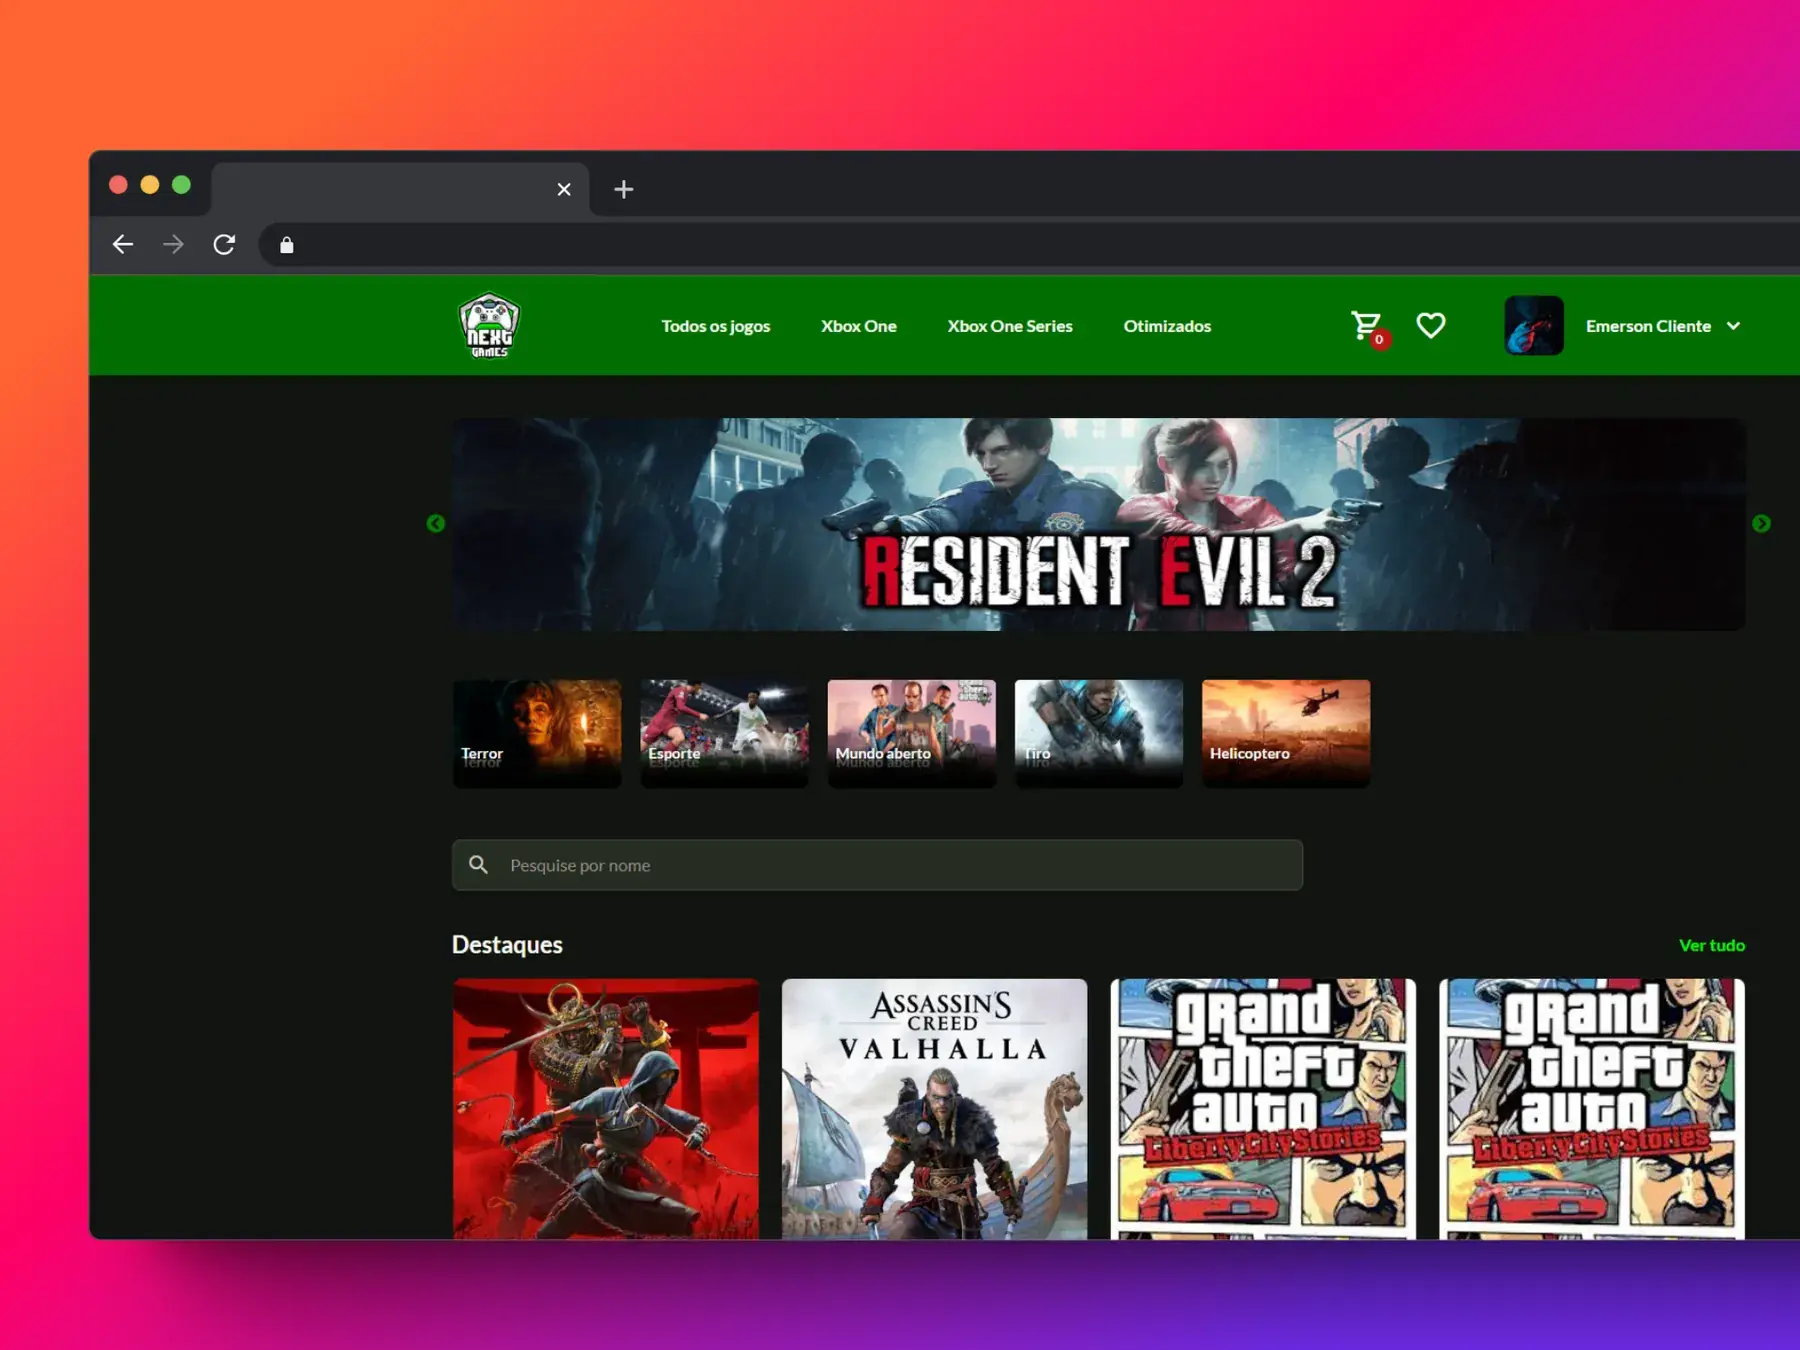1800x1350 pixels.
Task: Open the Helicoptero category card
Action: point(1286,733)
